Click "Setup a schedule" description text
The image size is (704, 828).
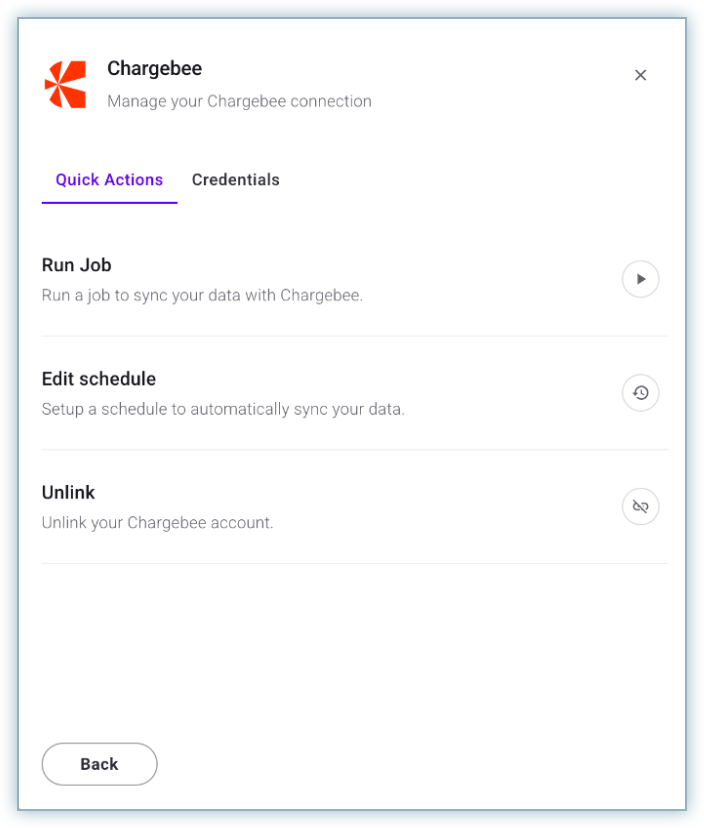(222, 409)
